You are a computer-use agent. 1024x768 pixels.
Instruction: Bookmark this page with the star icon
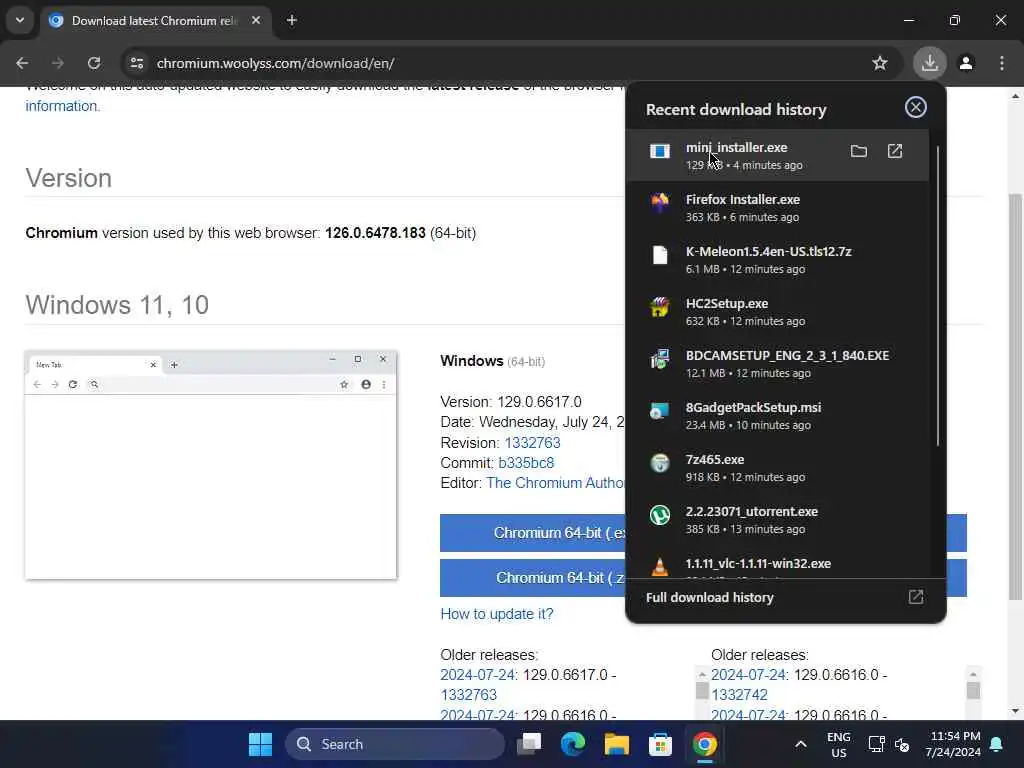tap(880, 63)
